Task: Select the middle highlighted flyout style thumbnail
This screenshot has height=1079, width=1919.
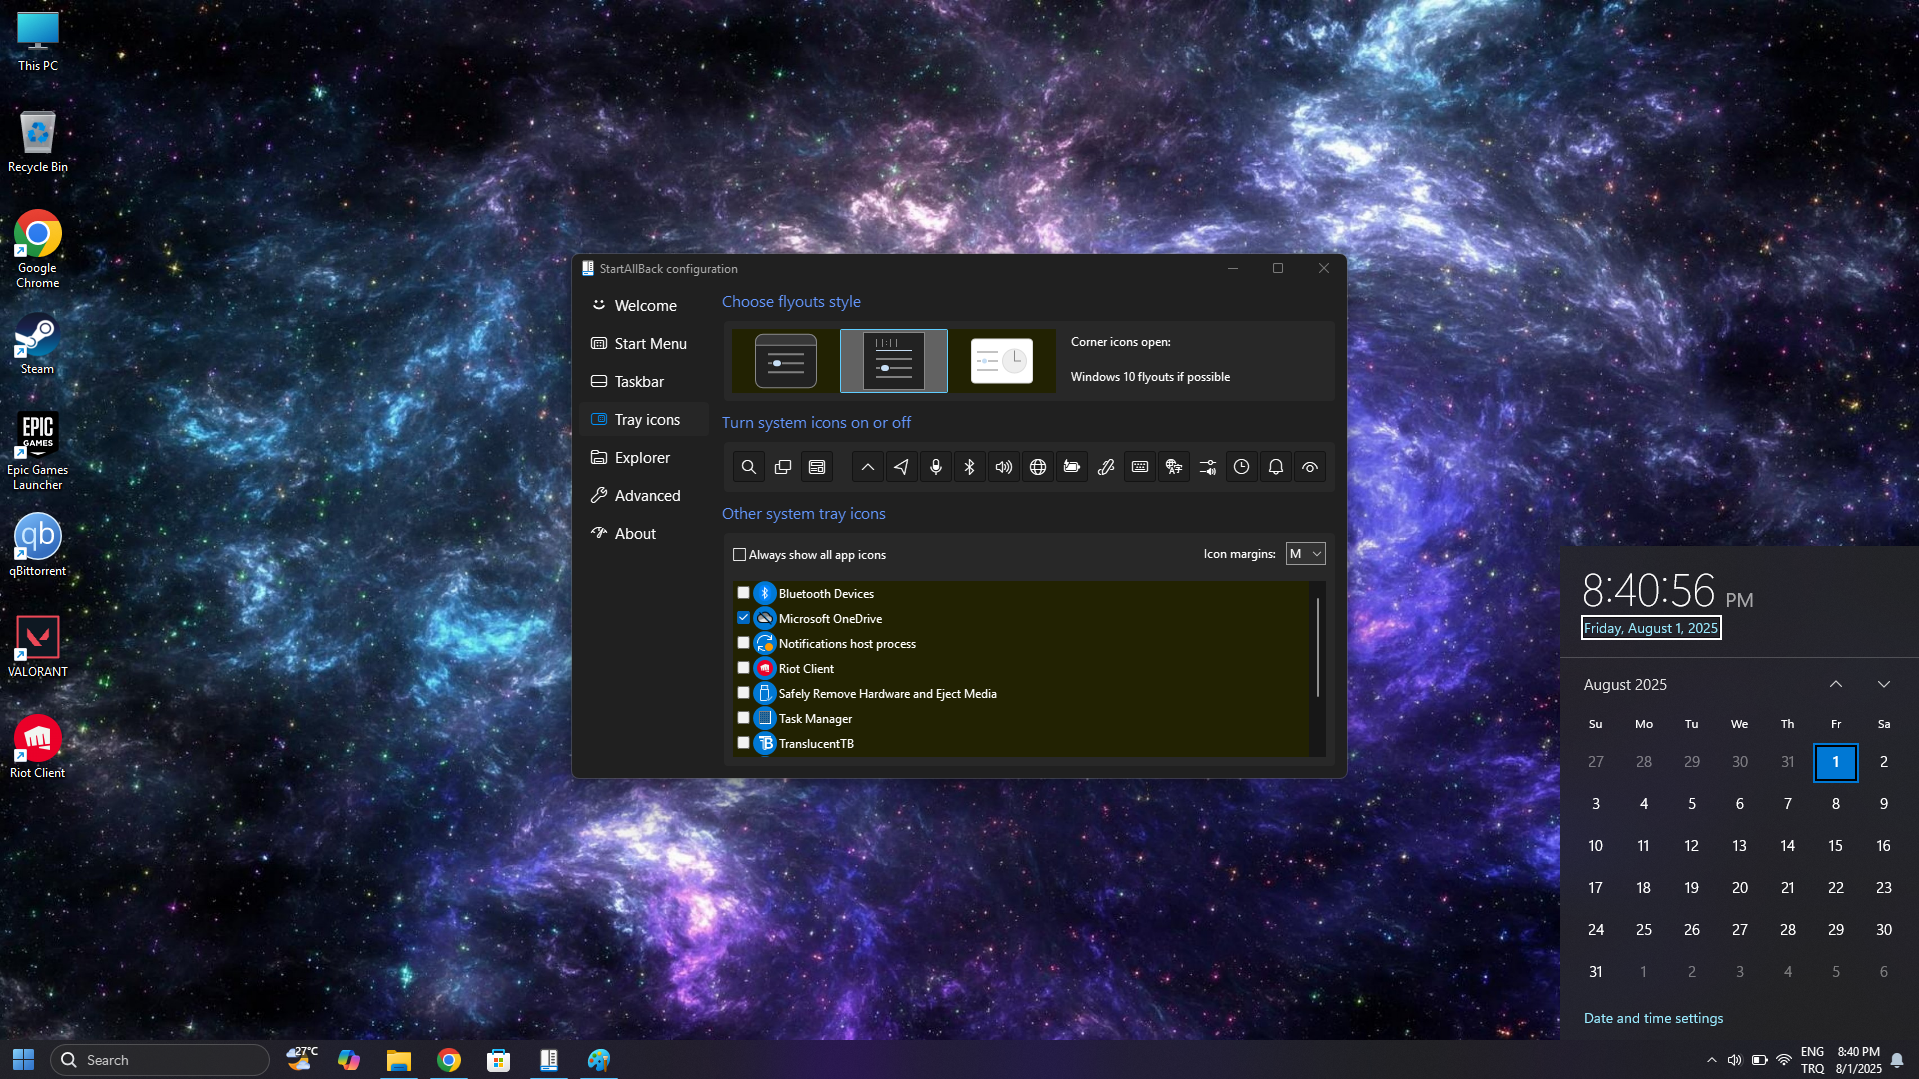Action: 894,361
